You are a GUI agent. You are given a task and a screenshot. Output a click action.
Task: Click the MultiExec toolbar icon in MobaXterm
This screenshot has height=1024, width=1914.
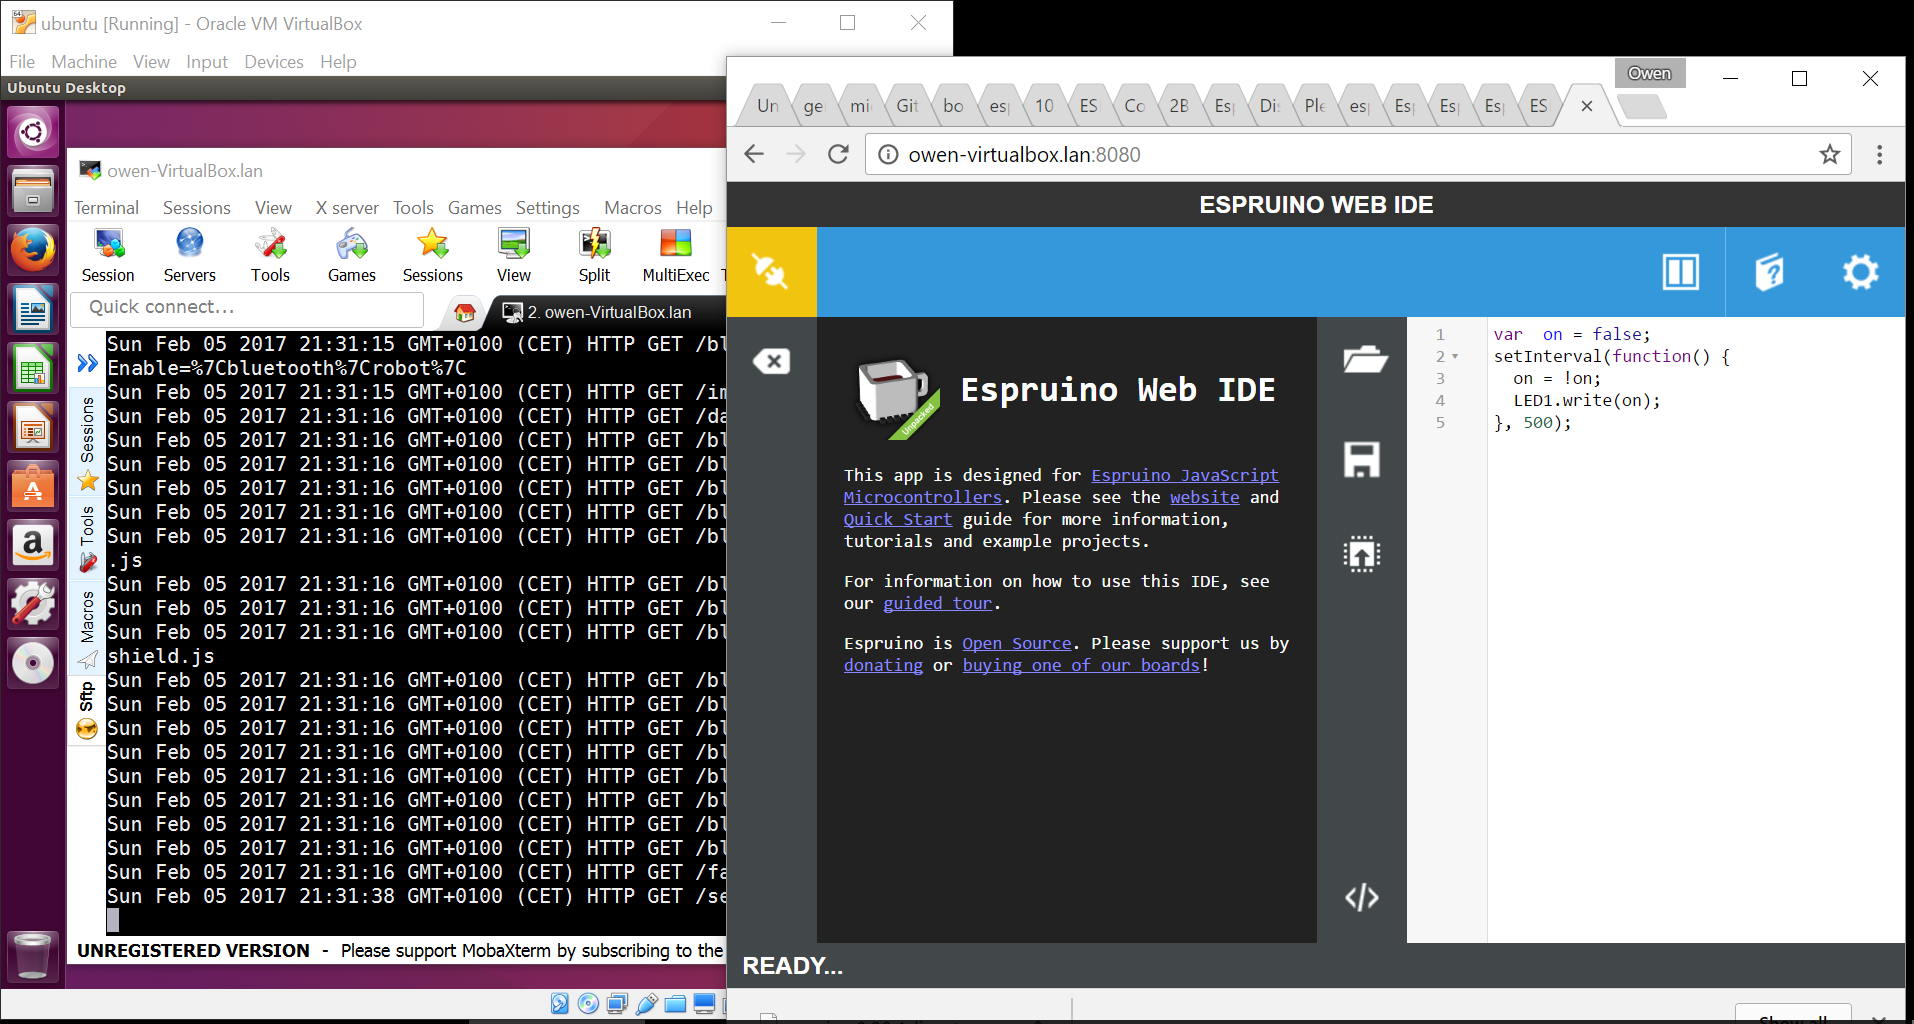click(x=676, y=256)
